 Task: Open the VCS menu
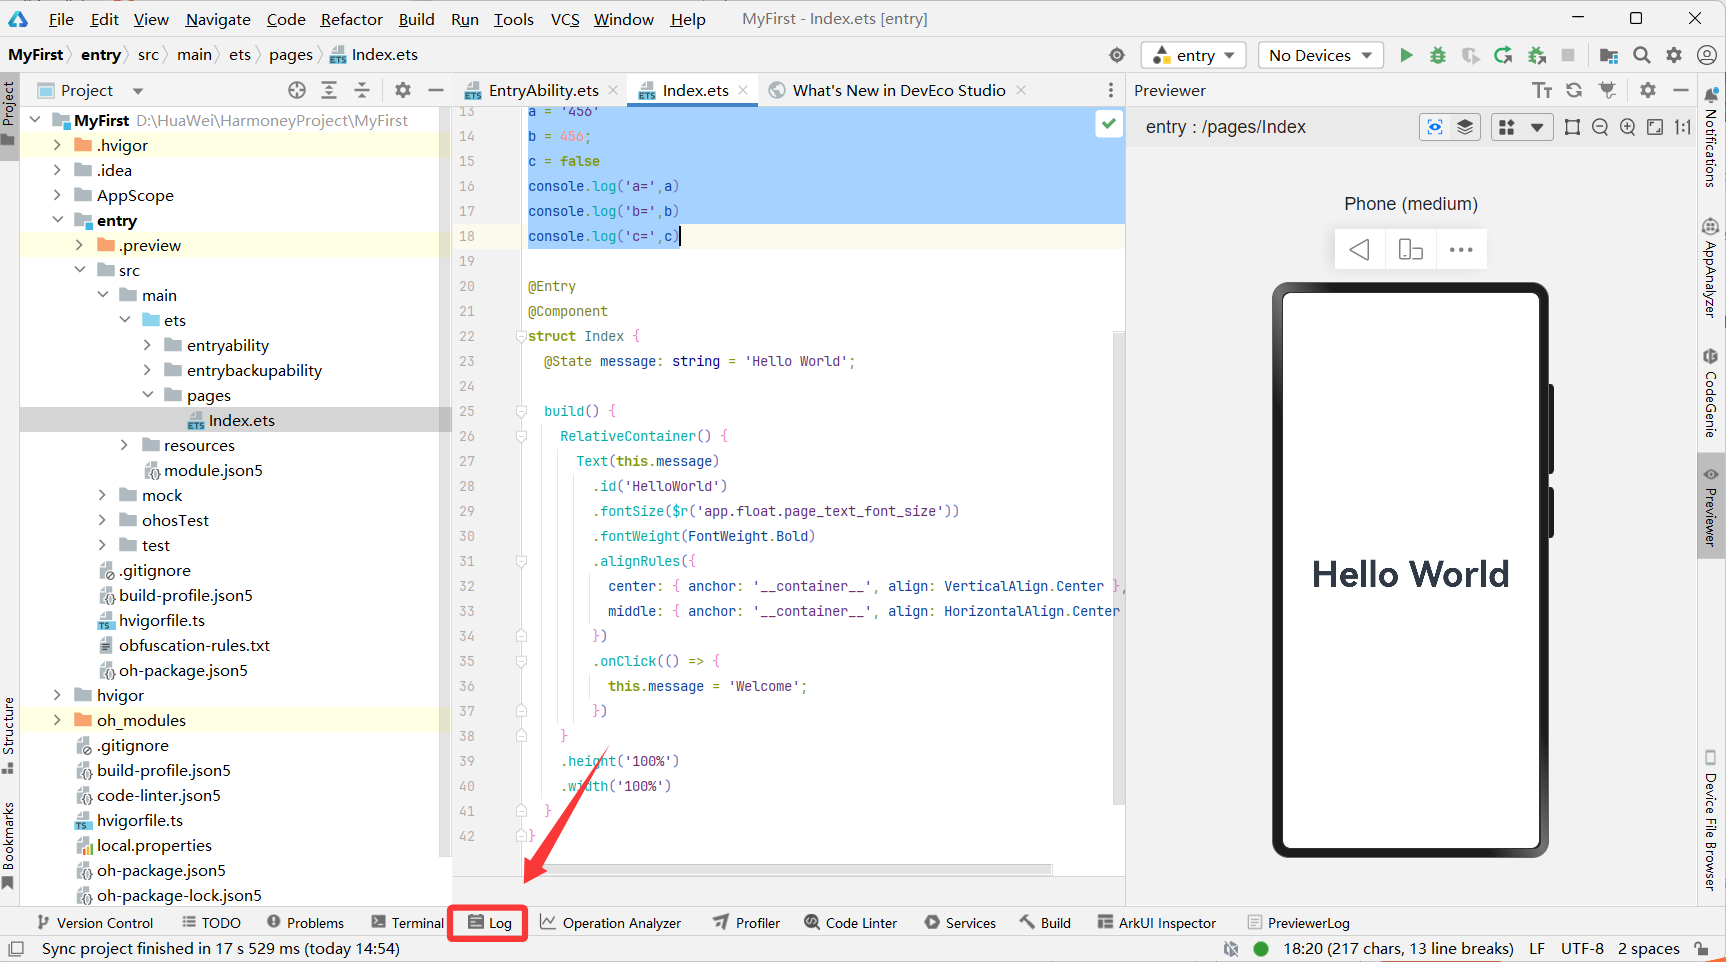(565, 19)
